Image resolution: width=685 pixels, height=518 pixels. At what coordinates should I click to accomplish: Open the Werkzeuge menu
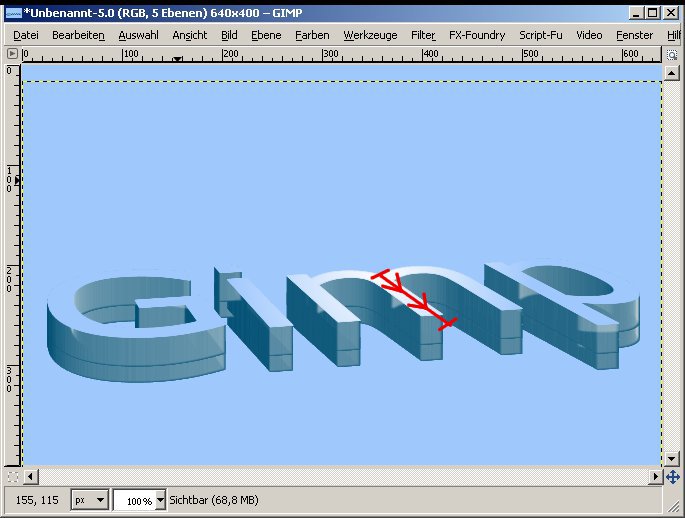coord(370,35)
